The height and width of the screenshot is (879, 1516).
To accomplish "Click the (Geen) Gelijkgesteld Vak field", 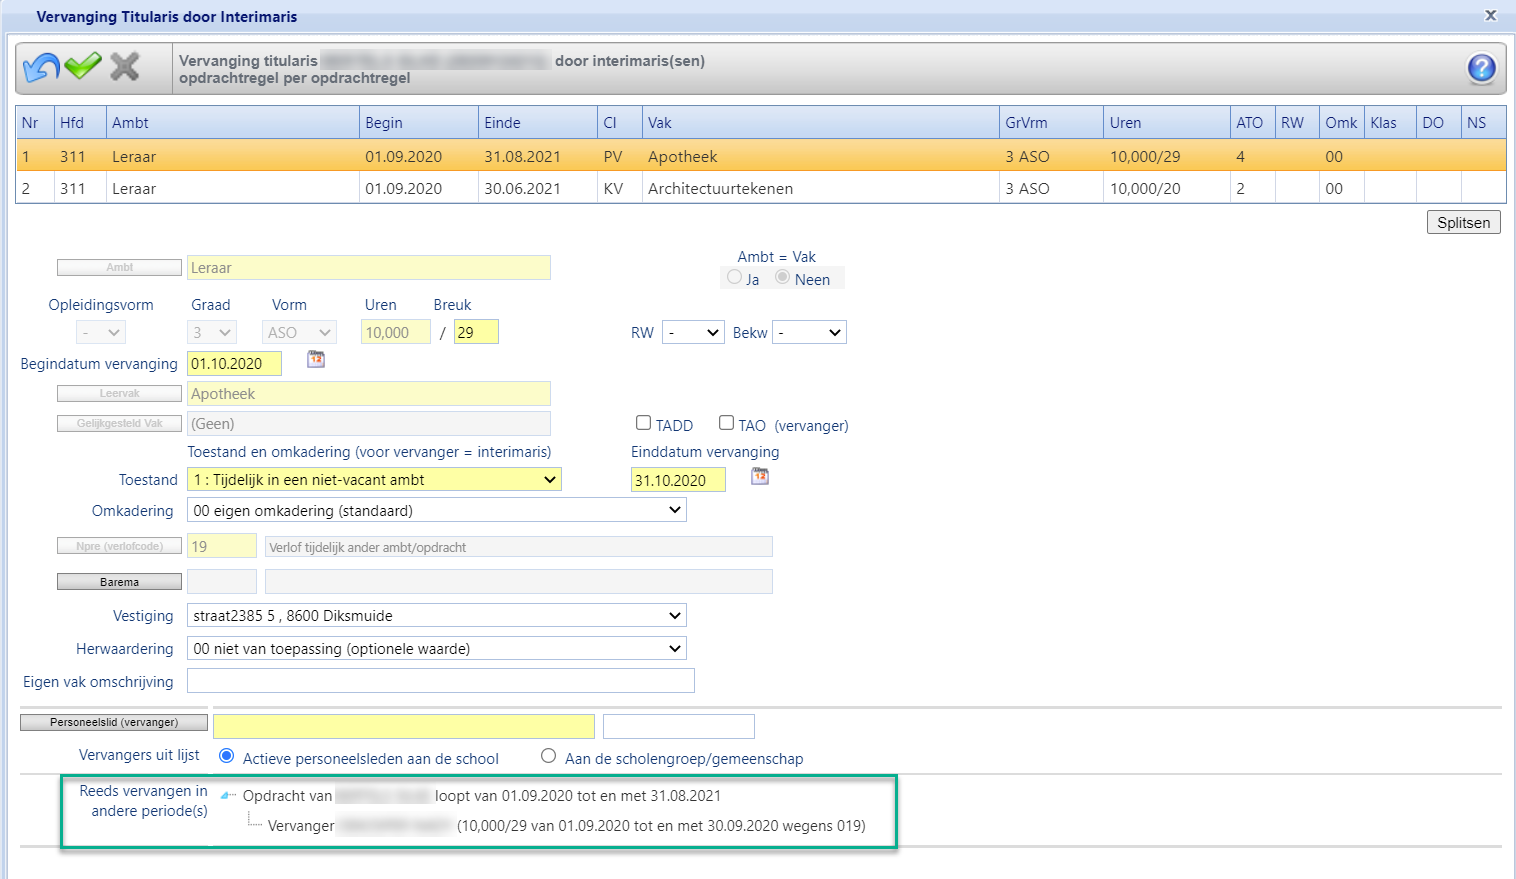I will pyautogui.click(x=369, y=423).
